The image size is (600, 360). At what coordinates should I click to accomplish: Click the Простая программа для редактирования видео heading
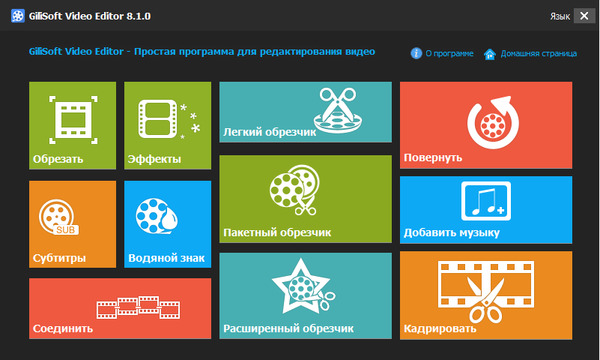click(254, 52)
